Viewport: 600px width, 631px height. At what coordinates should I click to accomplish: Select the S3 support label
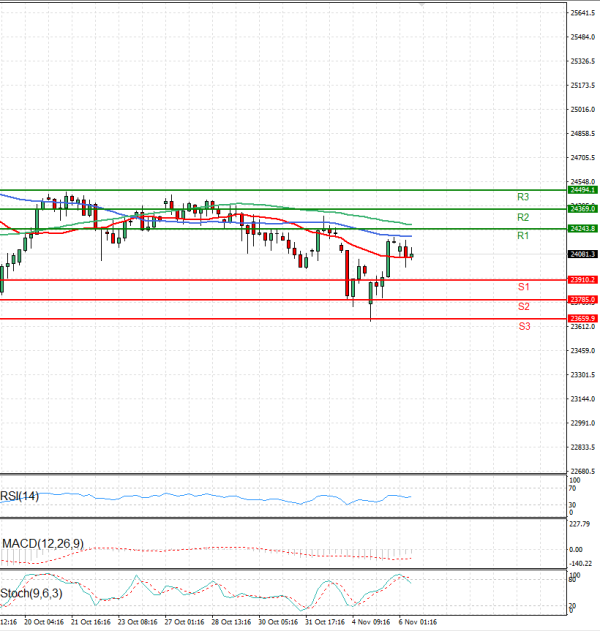(x=523, y=326)
